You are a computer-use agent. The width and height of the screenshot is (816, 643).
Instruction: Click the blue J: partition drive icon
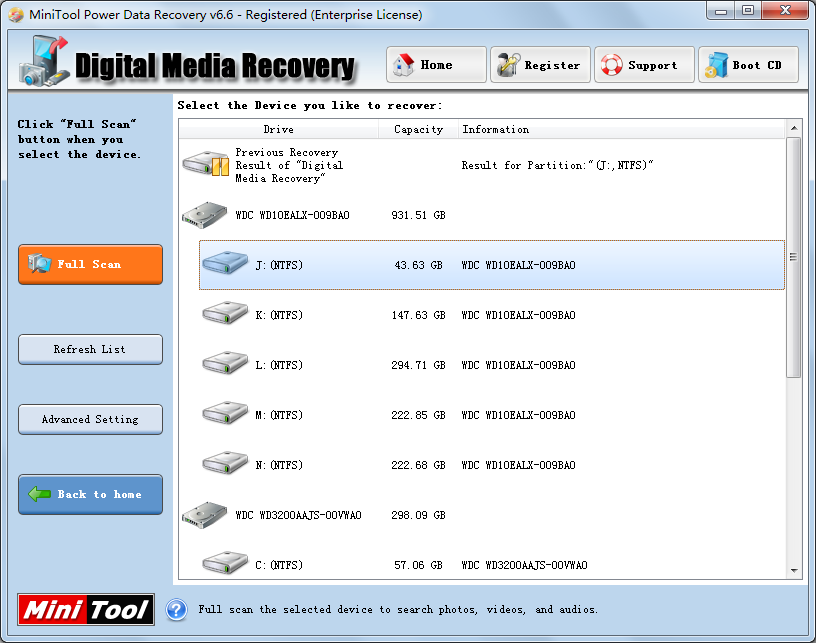225,263
